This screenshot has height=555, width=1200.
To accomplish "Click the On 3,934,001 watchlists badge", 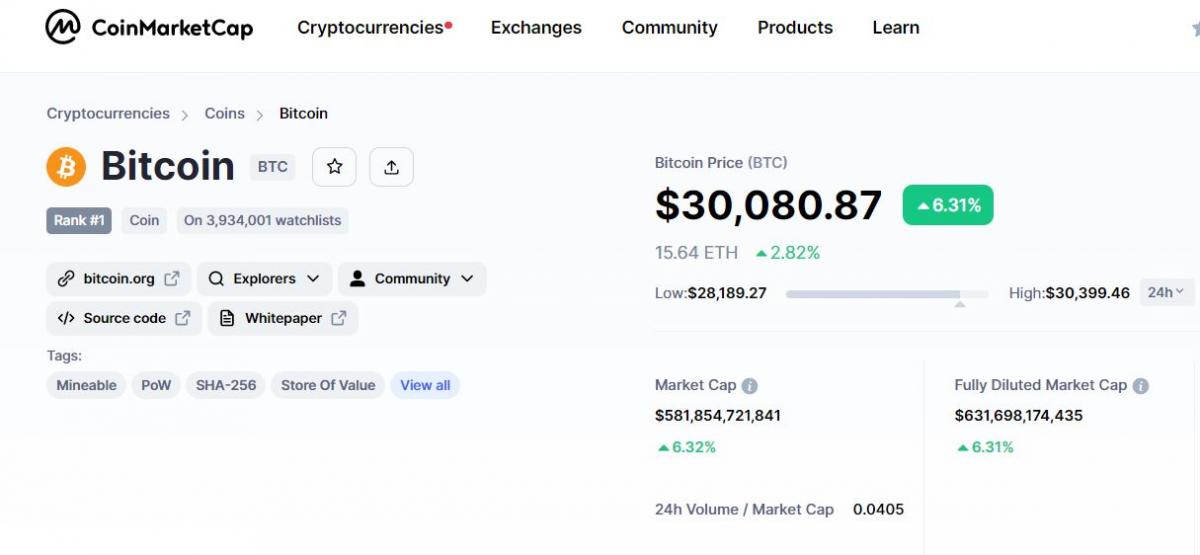I will pos(262,221).
